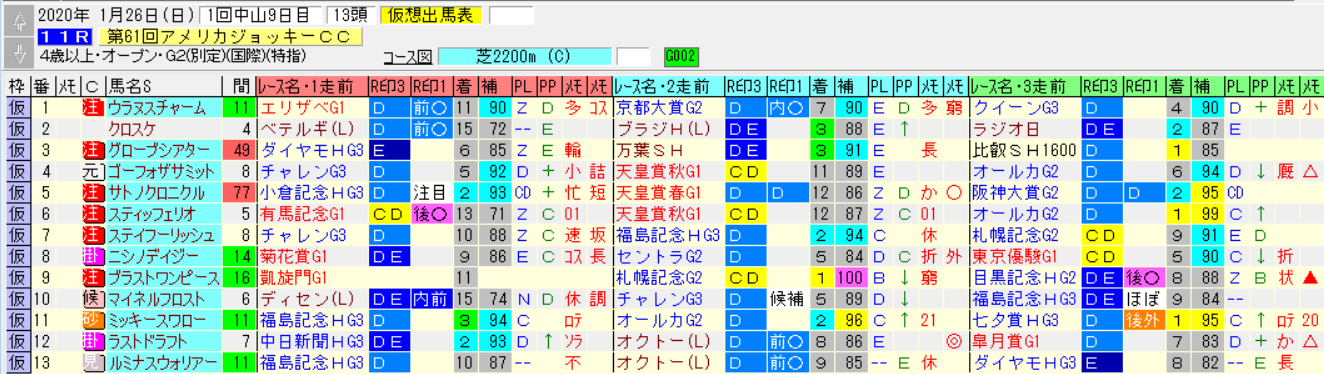Click the 掛 mark beside ニシノデイジー
This screenshot has width=1324, height=374.
pos(94,256)
